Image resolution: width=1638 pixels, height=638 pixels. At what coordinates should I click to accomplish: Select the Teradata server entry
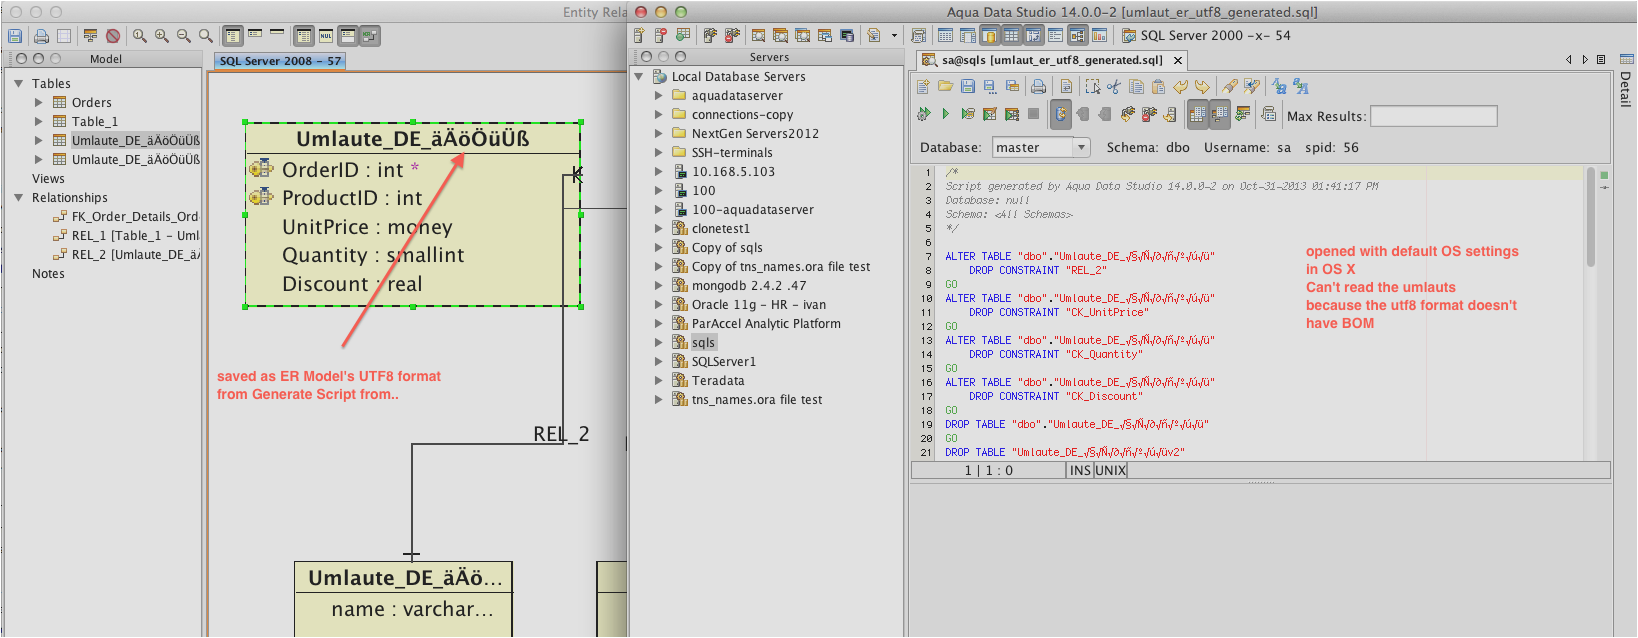click(718, 381)
